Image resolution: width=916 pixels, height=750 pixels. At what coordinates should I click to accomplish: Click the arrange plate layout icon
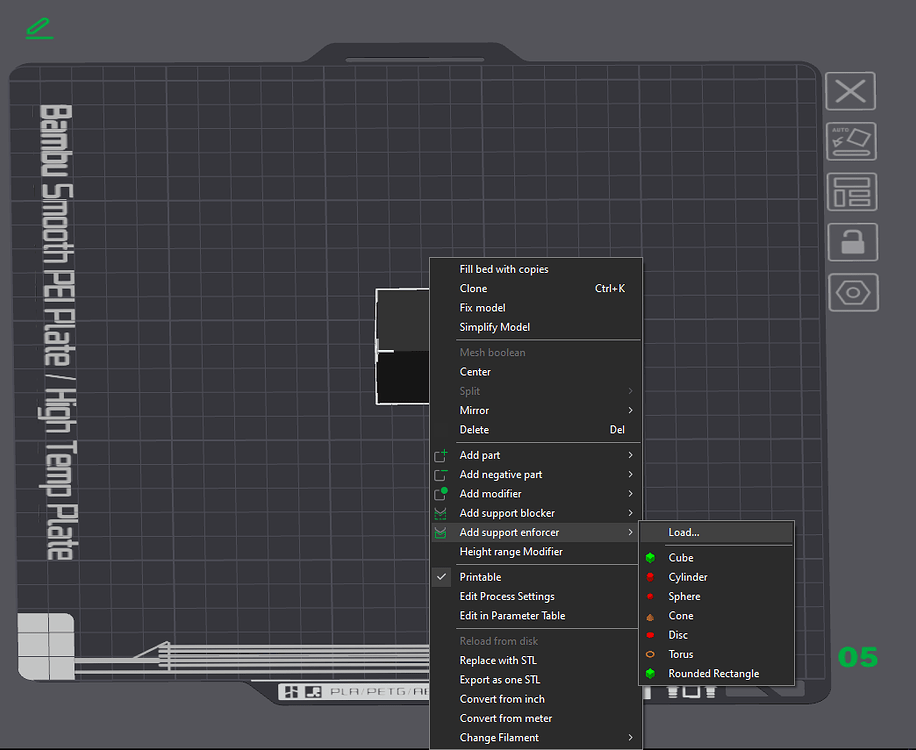pyautogui.click(x=852, y=192)
